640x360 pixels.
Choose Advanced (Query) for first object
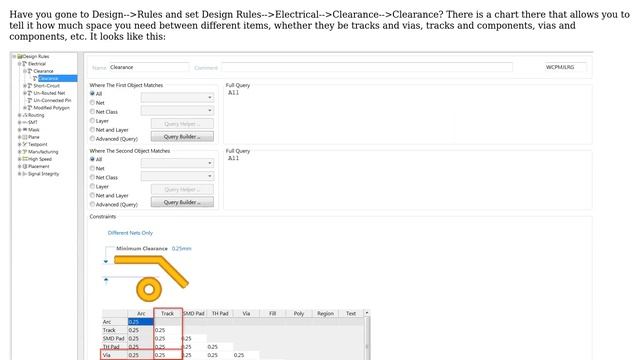point(92,138)
